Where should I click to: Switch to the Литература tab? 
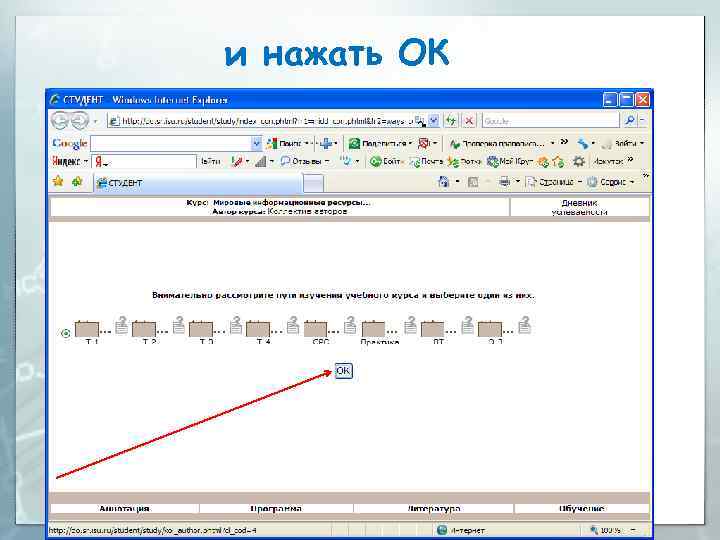point(433,508)
